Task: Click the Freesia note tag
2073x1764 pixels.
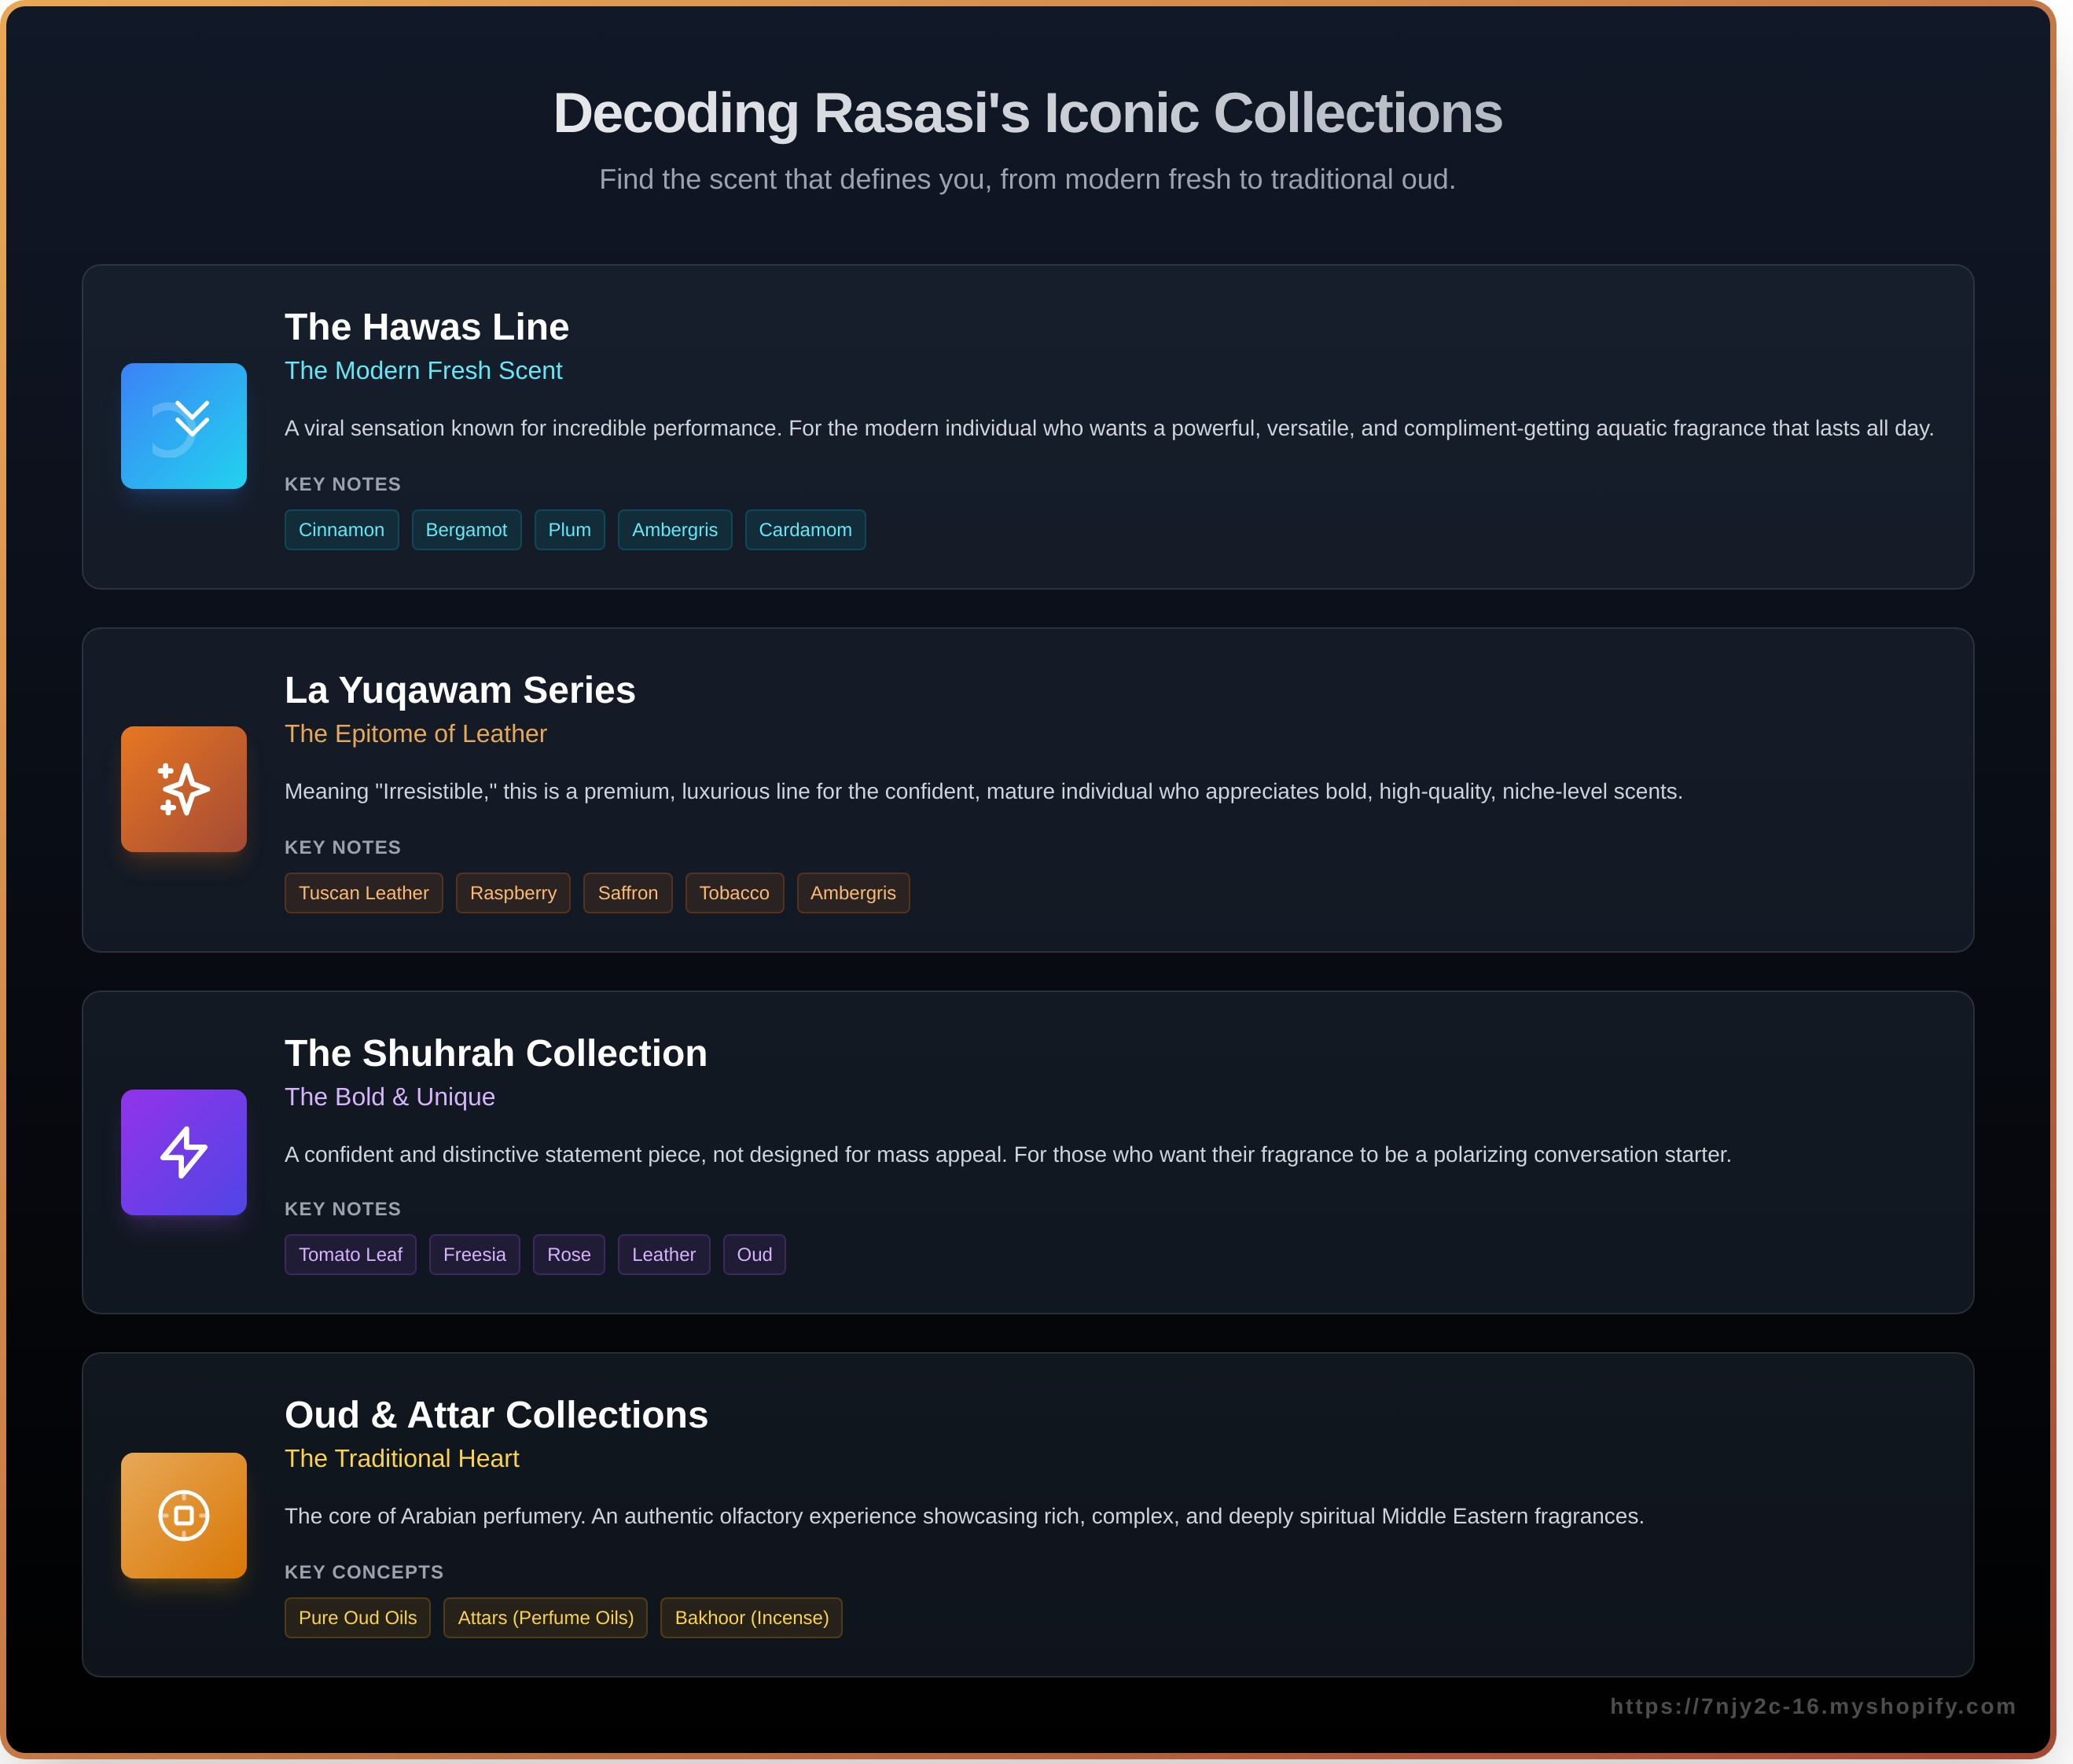Action: coord(474,1254)
